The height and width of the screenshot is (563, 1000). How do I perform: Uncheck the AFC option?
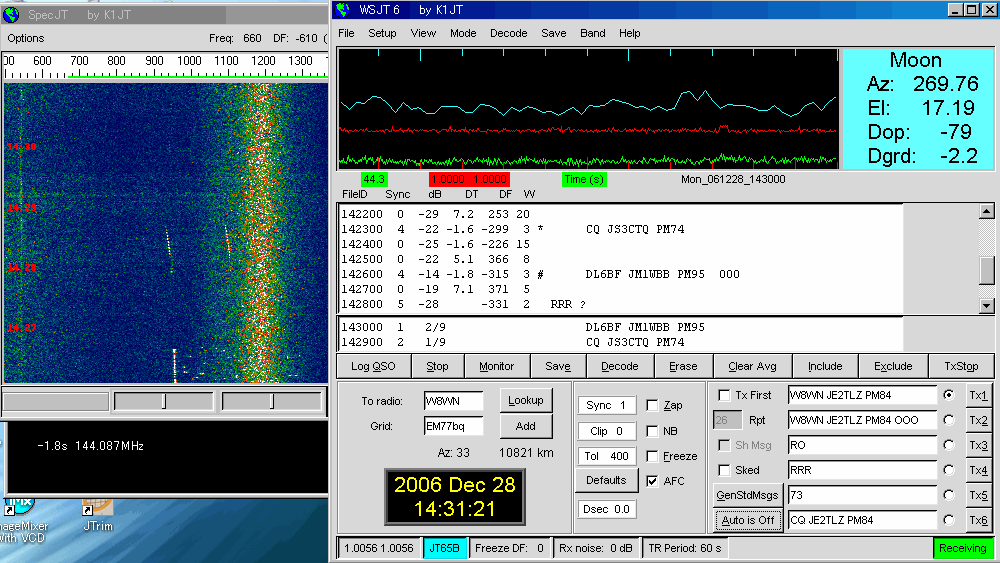click(x=652, y=481)
